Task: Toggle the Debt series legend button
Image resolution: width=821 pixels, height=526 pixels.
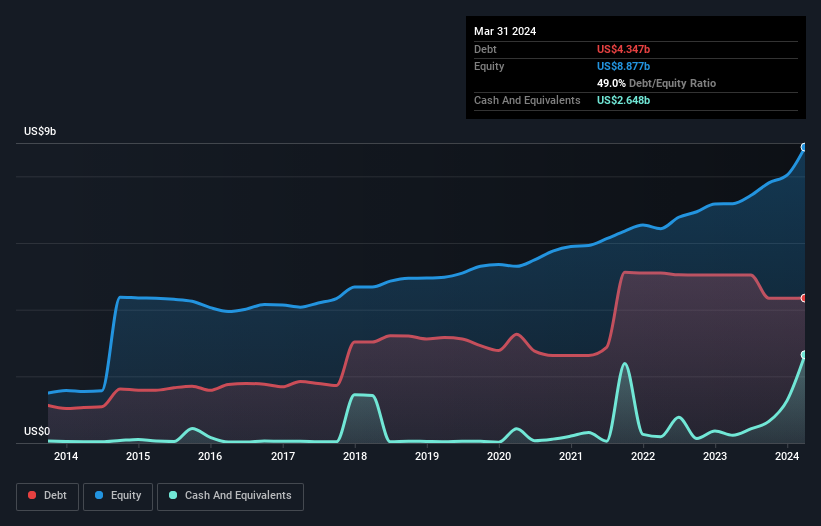Action: (48, 496)
